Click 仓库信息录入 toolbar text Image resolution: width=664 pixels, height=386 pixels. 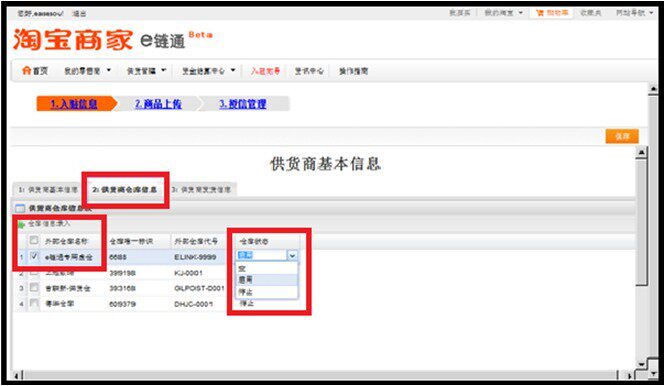pos(49,223)
